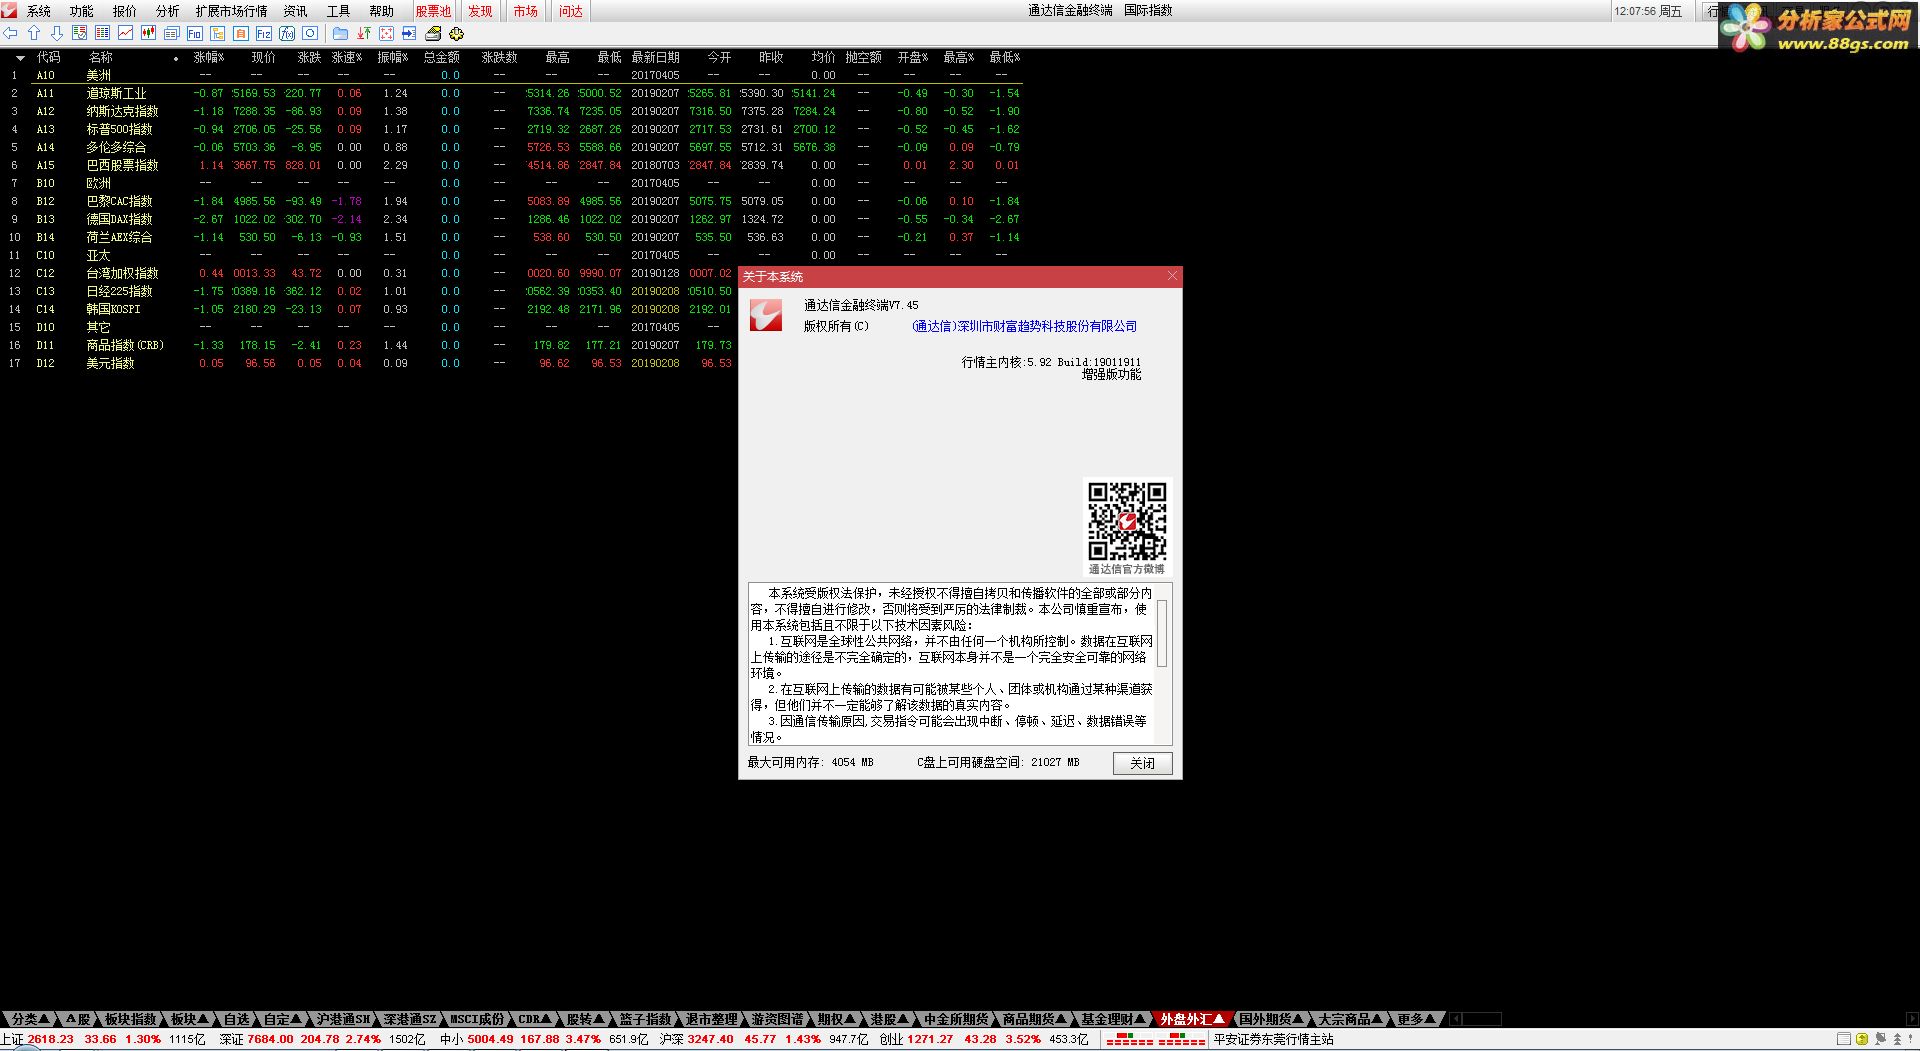1920x1051 pixels.
Task: Select the 外盘外汇 tab
Action: tap(1192, 1019)
